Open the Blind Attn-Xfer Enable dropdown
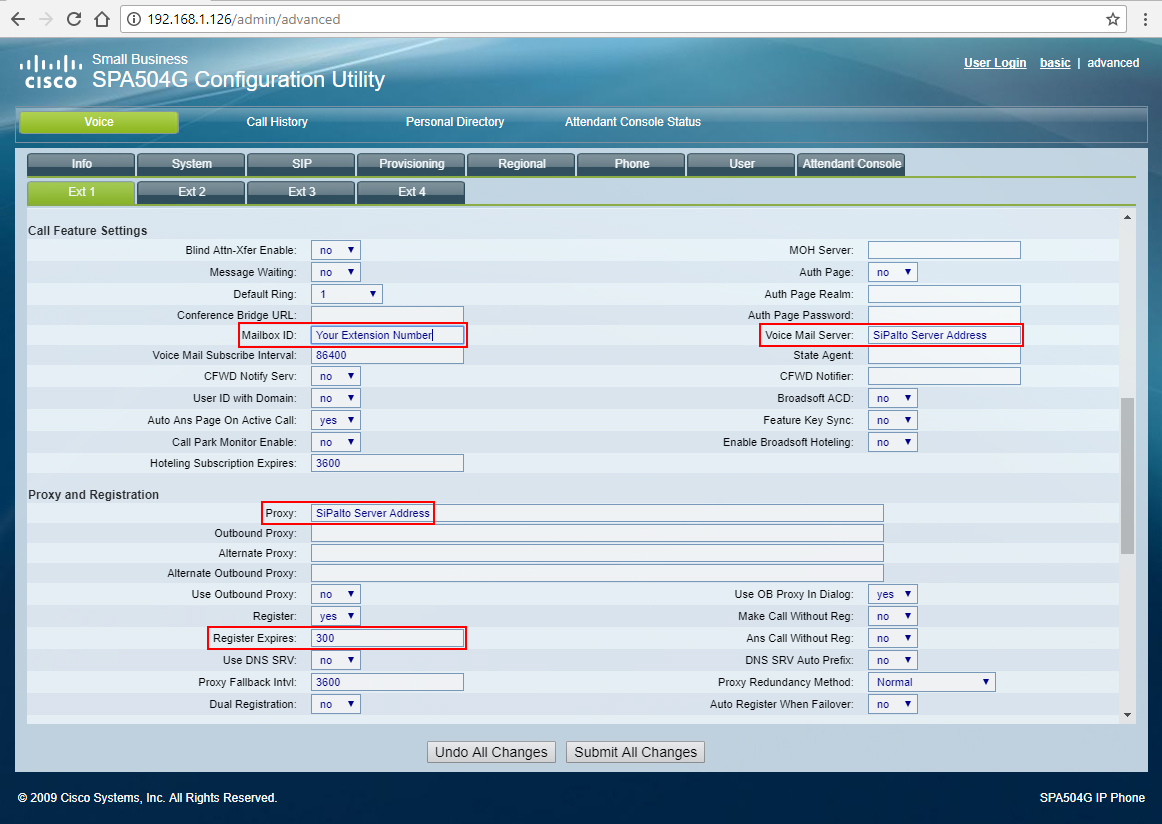The image size is (1162, 824). (x=336, y=250)
